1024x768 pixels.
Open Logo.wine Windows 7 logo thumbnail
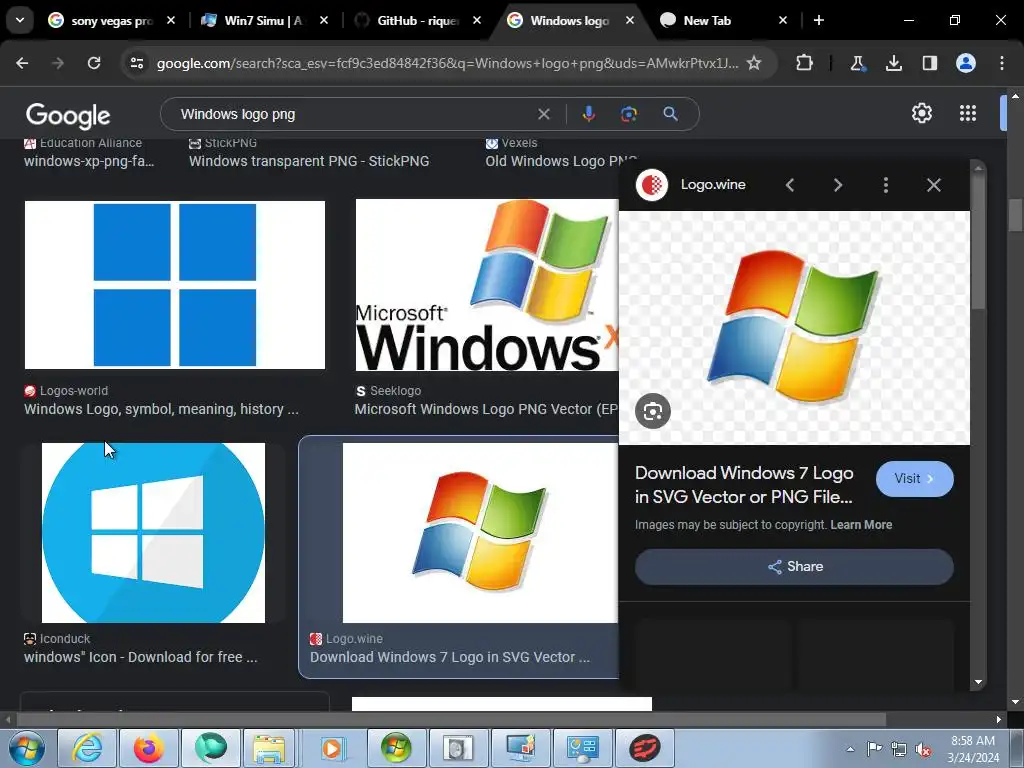click(x=480, y=533)
